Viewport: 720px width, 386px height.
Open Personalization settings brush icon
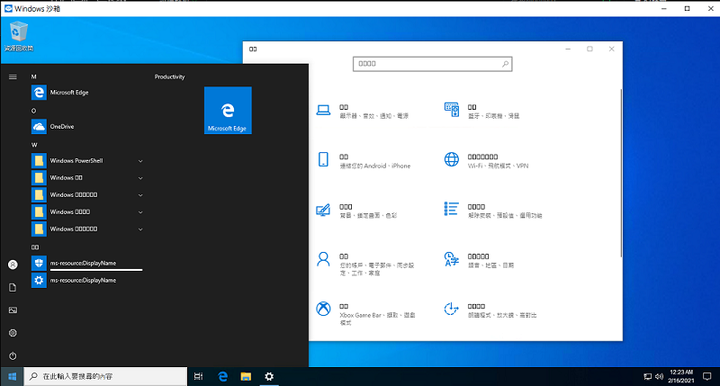pos(323,210)
